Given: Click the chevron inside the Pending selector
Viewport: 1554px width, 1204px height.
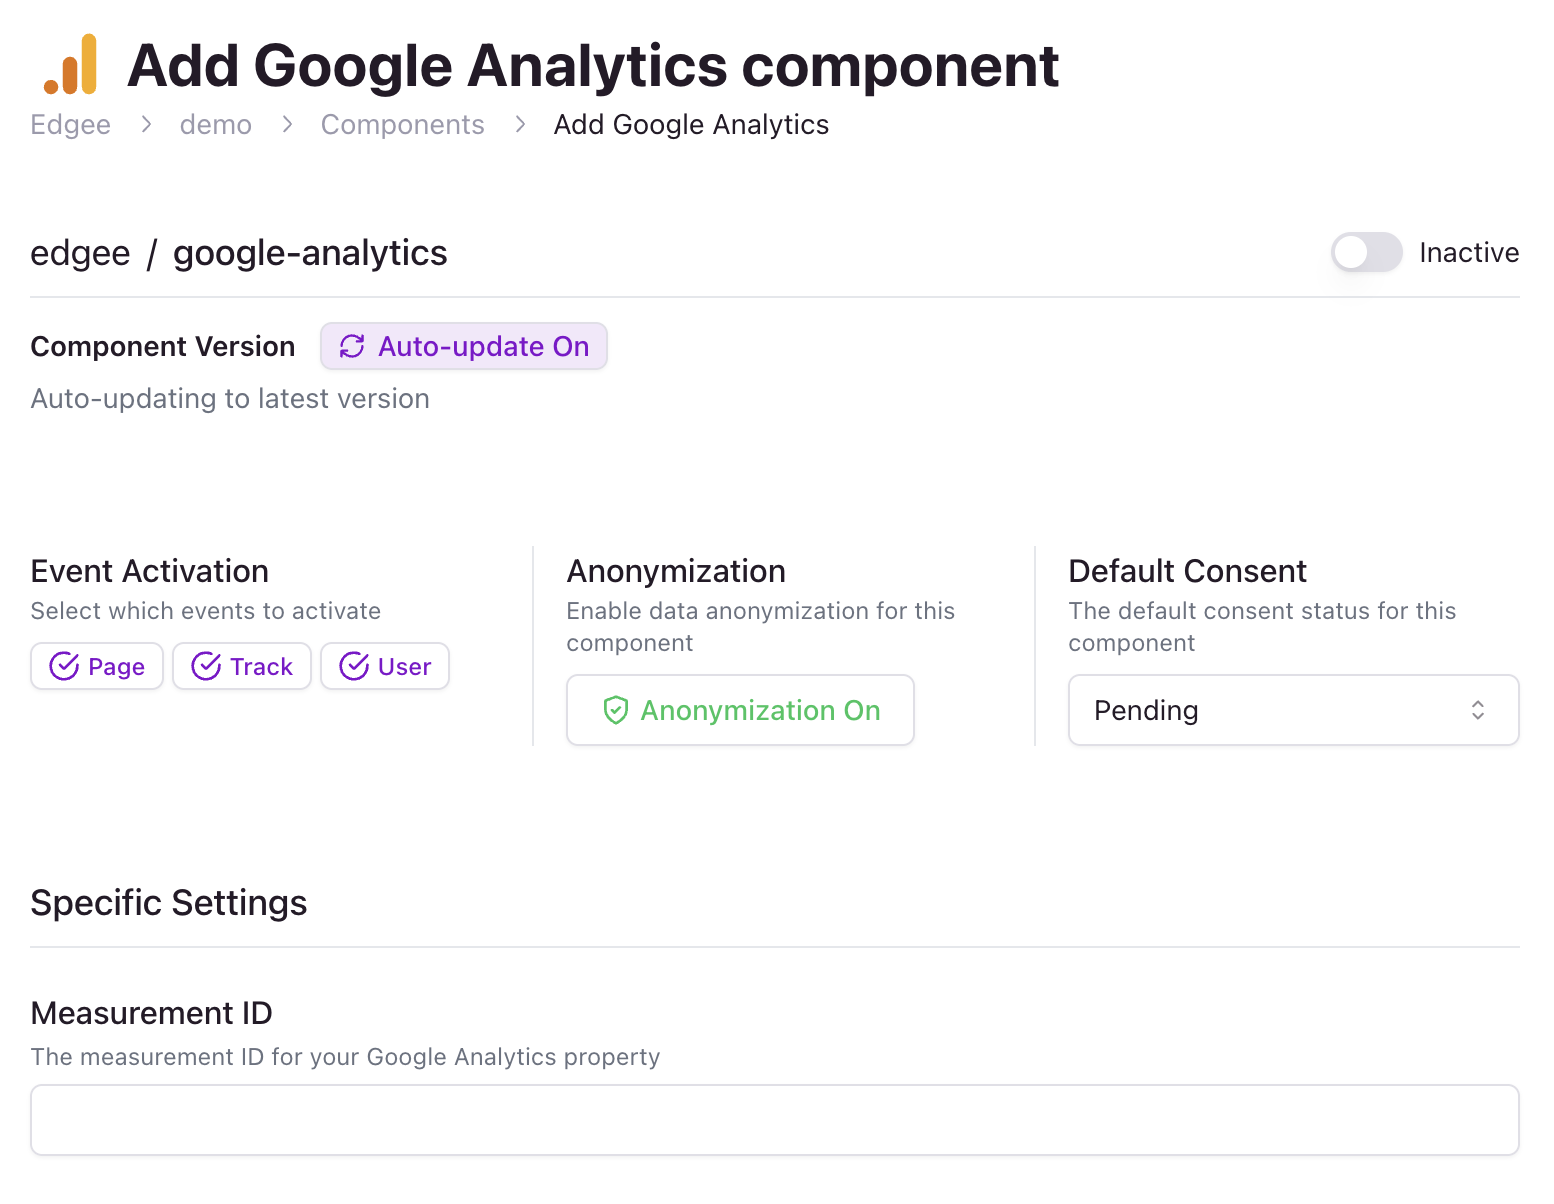Looking at the screenshot, I should [x=1477, y=710].
